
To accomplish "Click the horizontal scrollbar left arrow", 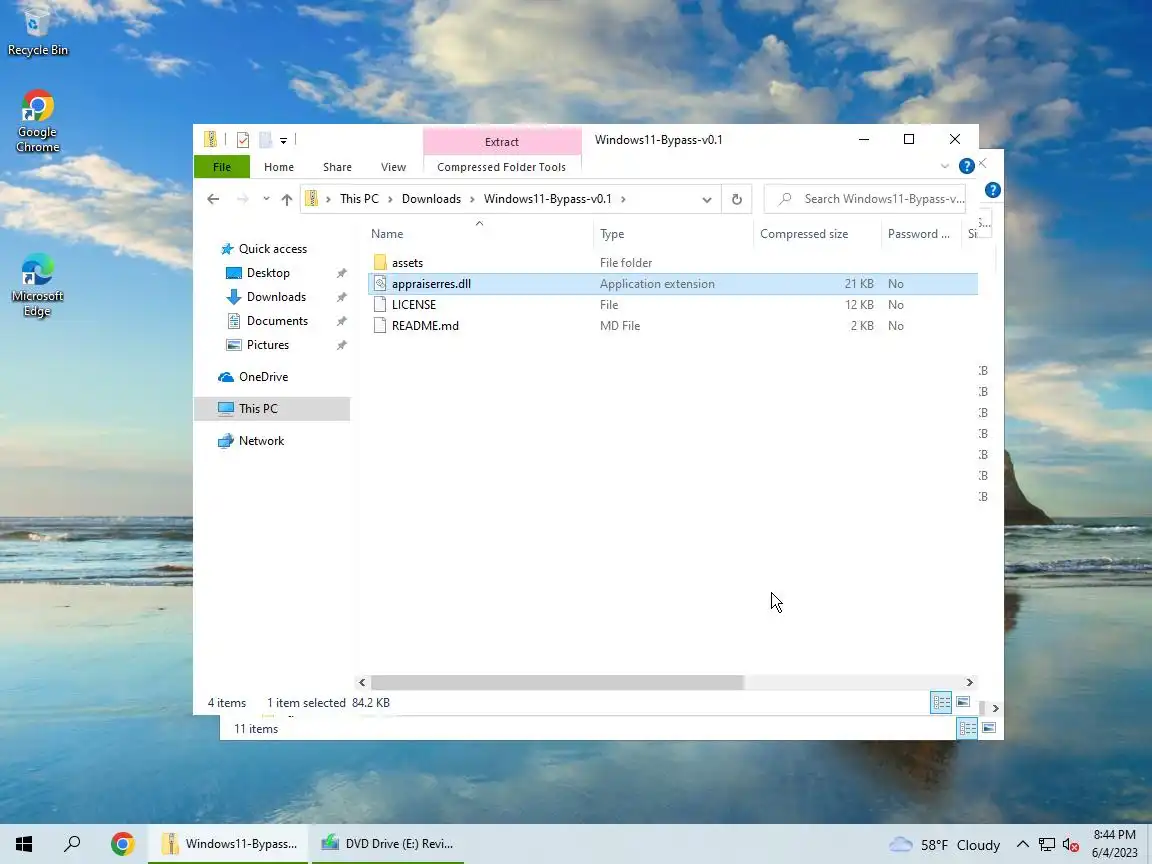I will (361, 683).
